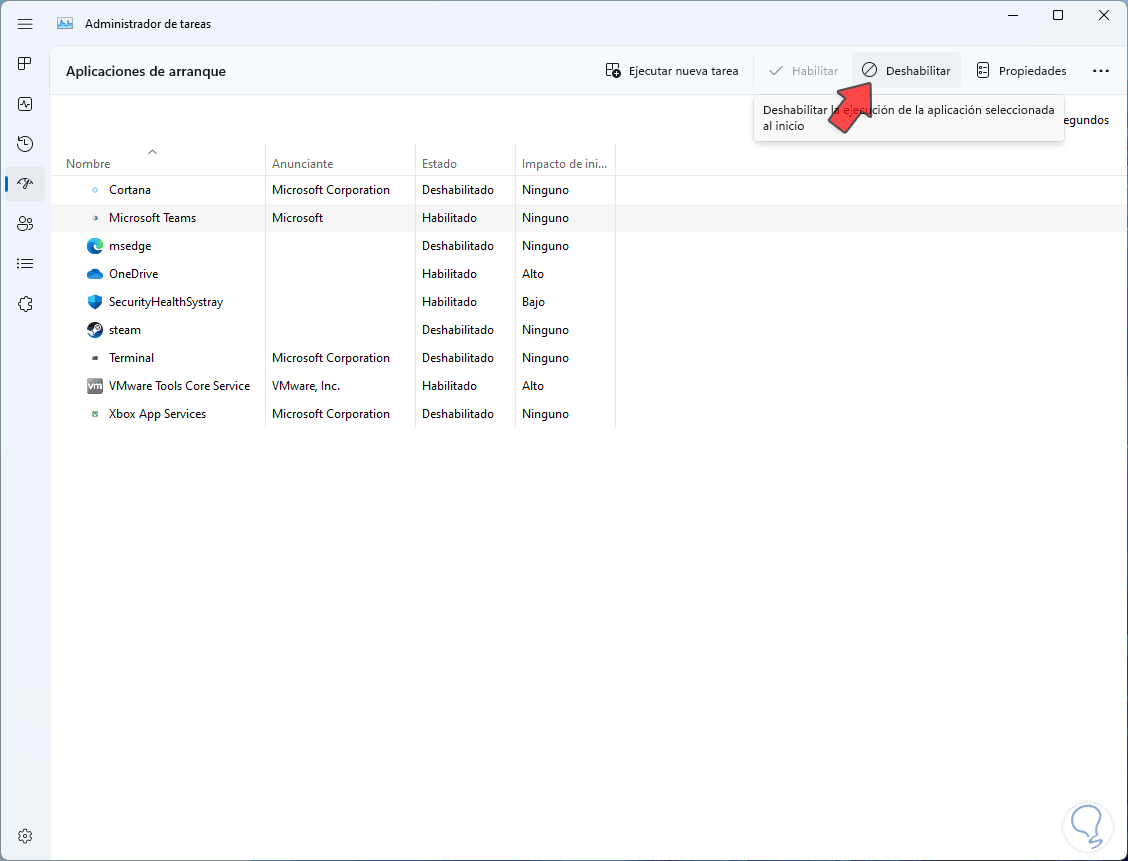The image size is (1128, 861).
Task: Click the Aplicaciones de arranque heading
Action: pyautogui.click(x=146, y=71)
